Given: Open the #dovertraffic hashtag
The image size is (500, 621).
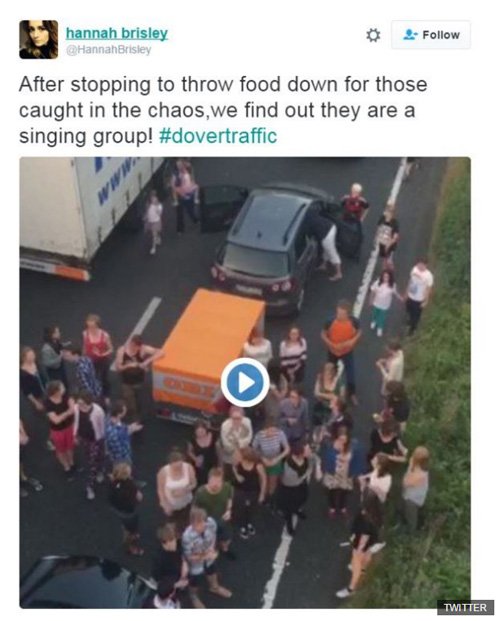Looking at the screenshot, I should (218, 136).
